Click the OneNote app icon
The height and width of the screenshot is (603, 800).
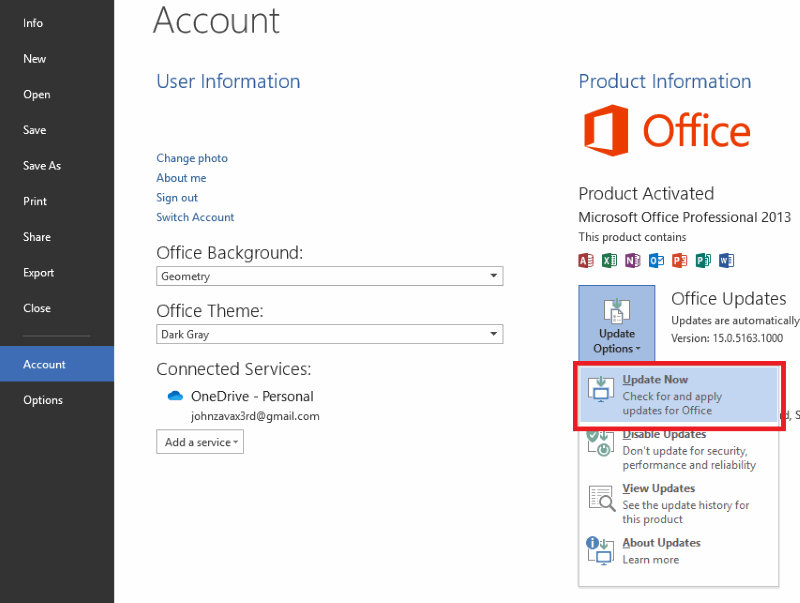(x=633, y=261)
